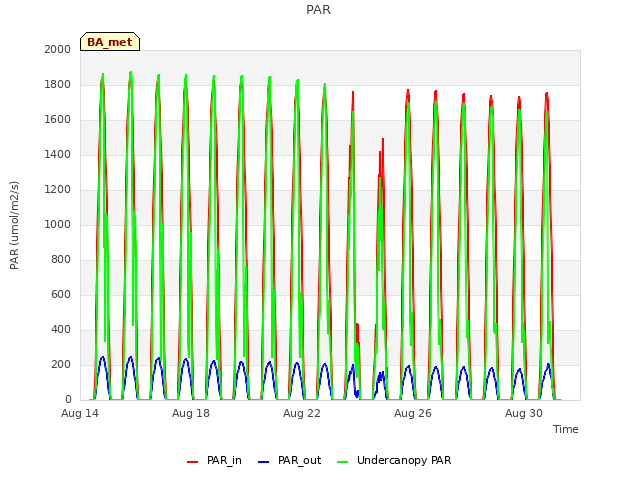Click the blue PAR_out legend swatch

coord(264,462)
